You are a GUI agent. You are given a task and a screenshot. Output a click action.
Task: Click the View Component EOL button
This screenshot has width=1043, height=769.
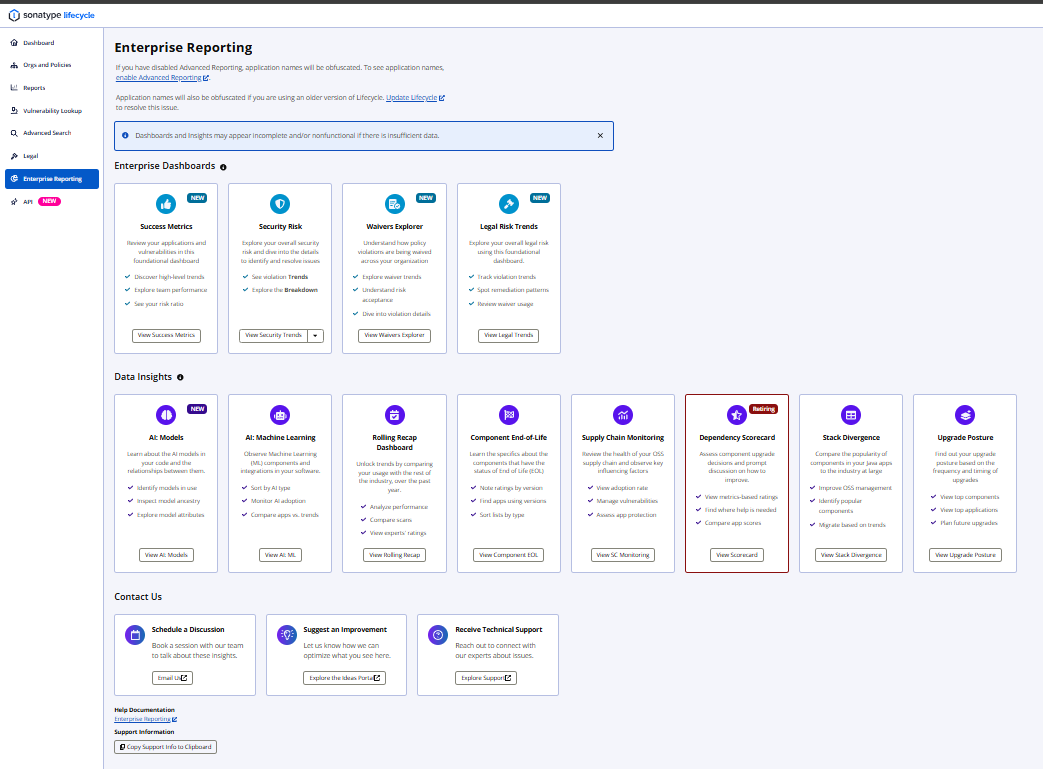[508, 555]
